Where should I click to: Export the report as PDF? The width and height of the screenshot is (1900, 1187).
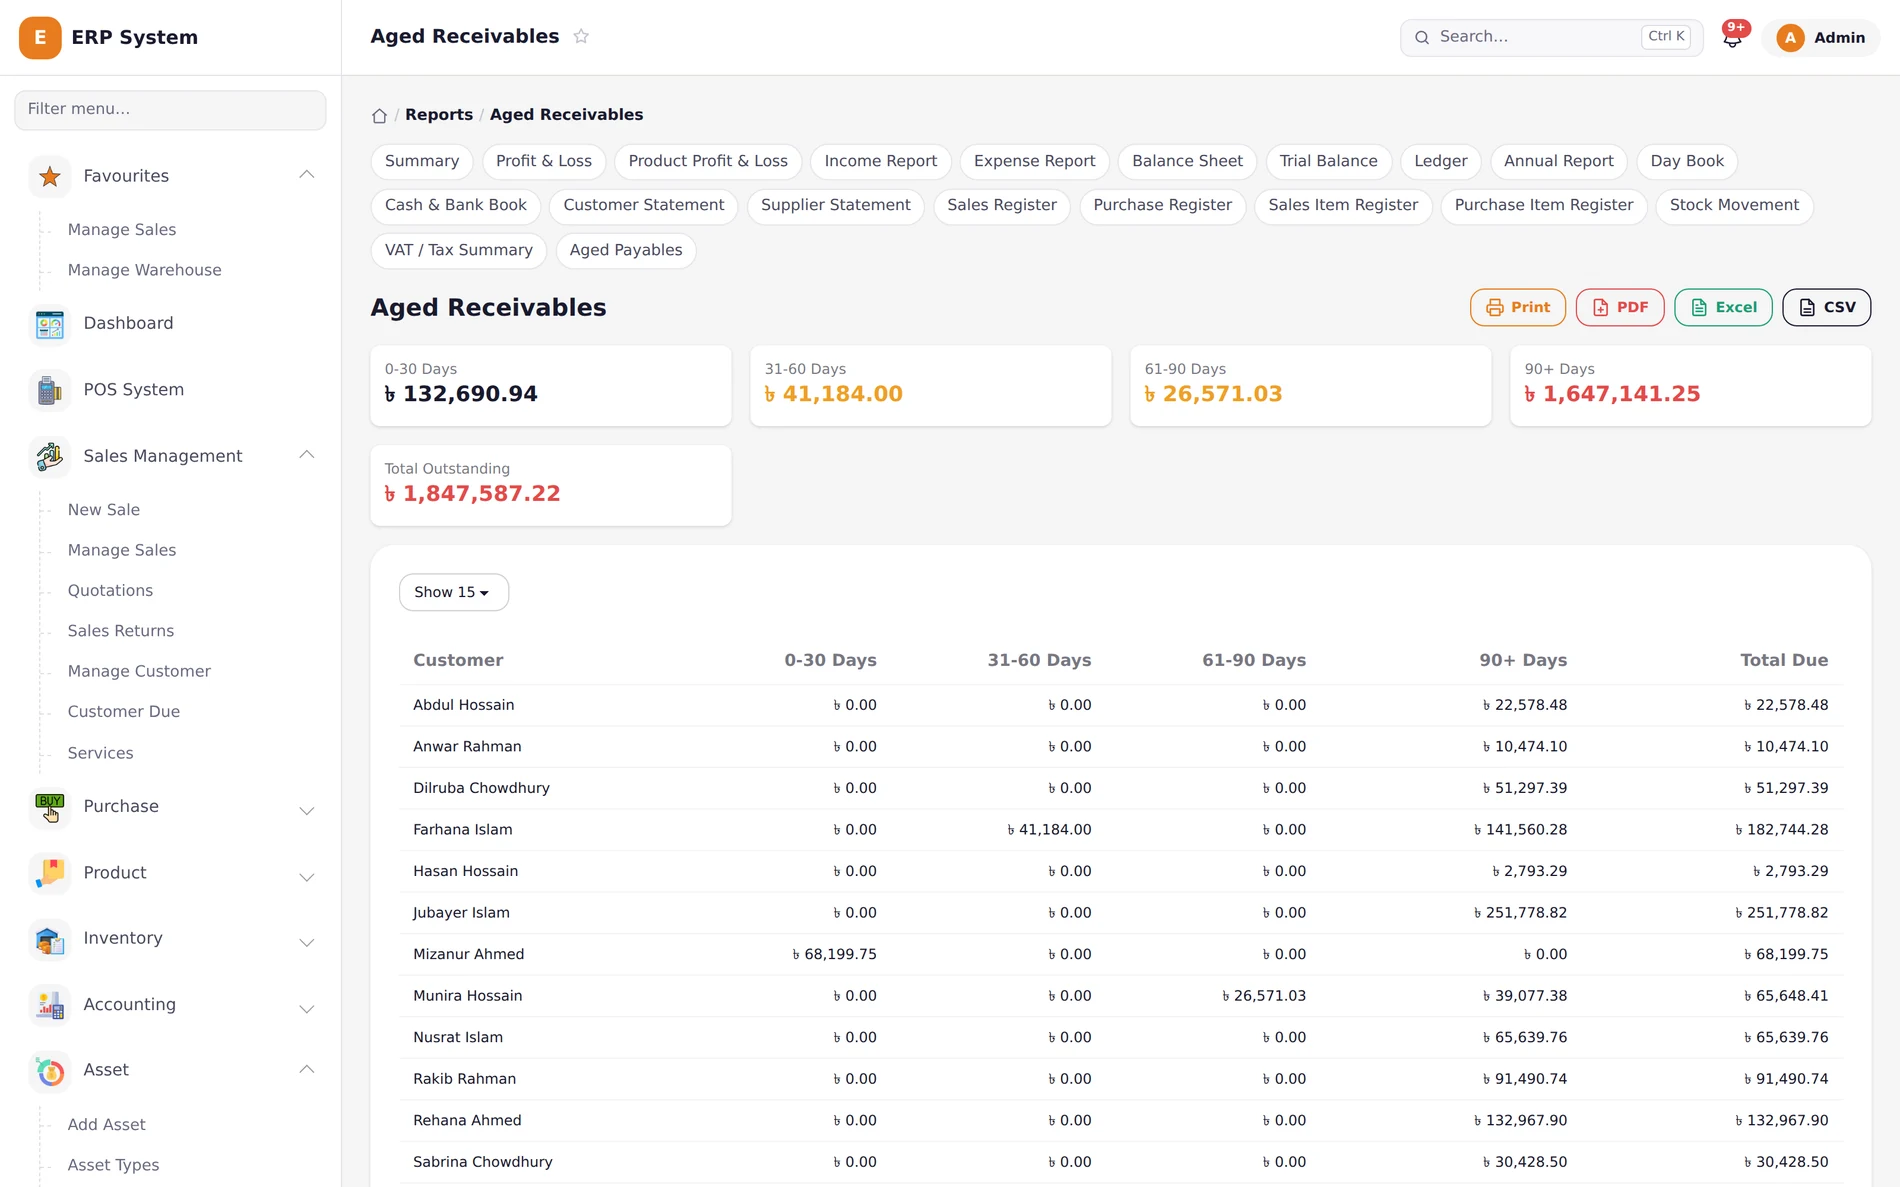1620,307
